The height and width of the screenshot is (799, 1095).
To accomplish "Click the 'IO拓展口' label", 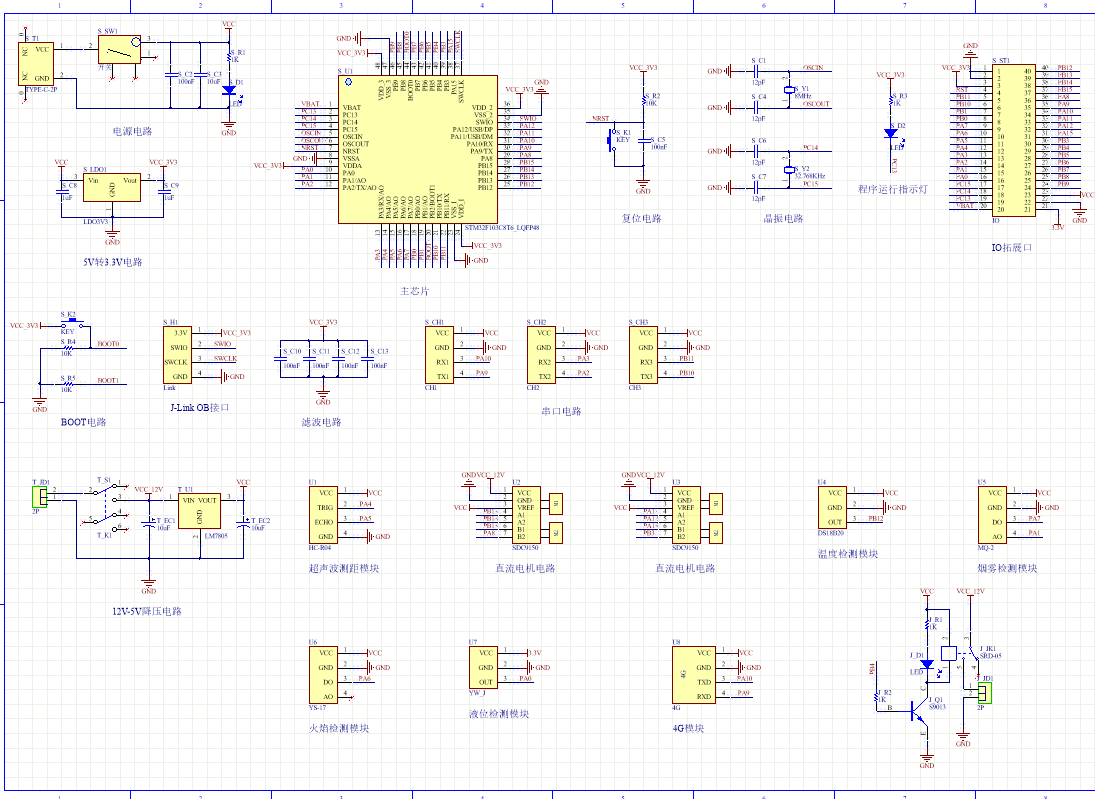I will pyautogui.click(x=1012, y=247).
